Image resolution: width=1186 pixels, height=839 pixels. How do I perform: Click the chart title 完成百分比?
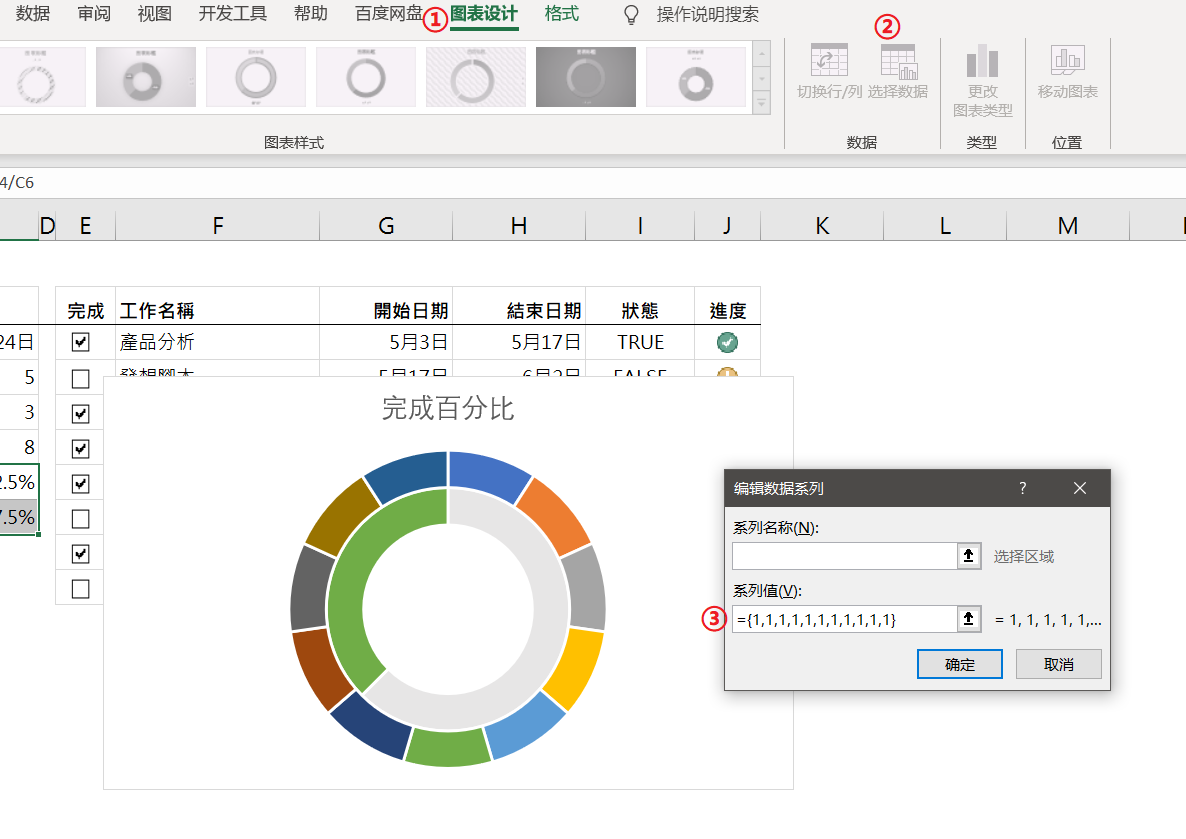448,409
